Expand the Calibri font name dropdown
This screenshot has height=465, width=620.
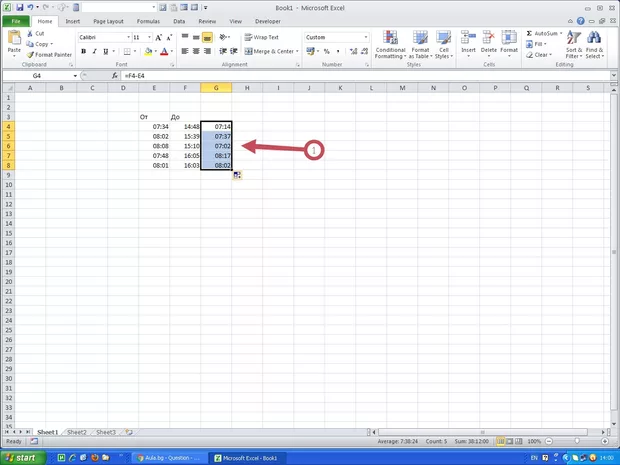pyautogui.click(x=126, y=37)
